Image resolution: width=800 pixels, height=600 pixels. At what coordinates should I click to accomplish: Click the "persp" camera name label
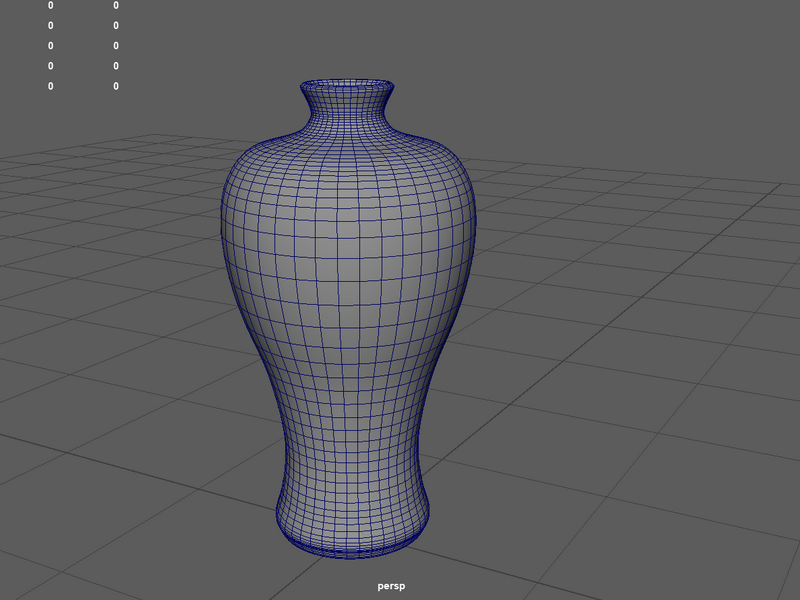391,586
